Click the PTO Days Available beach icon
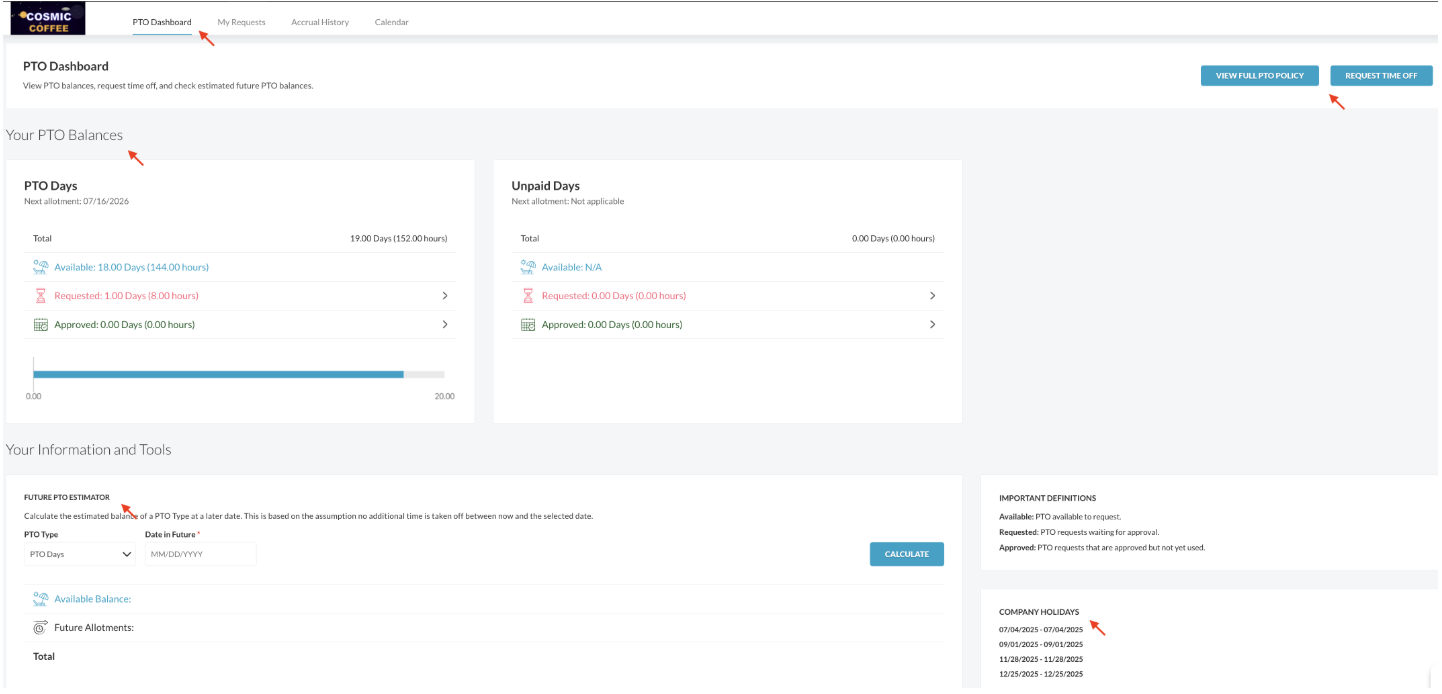Screen dimensions: 1442x694 (41, 267)
